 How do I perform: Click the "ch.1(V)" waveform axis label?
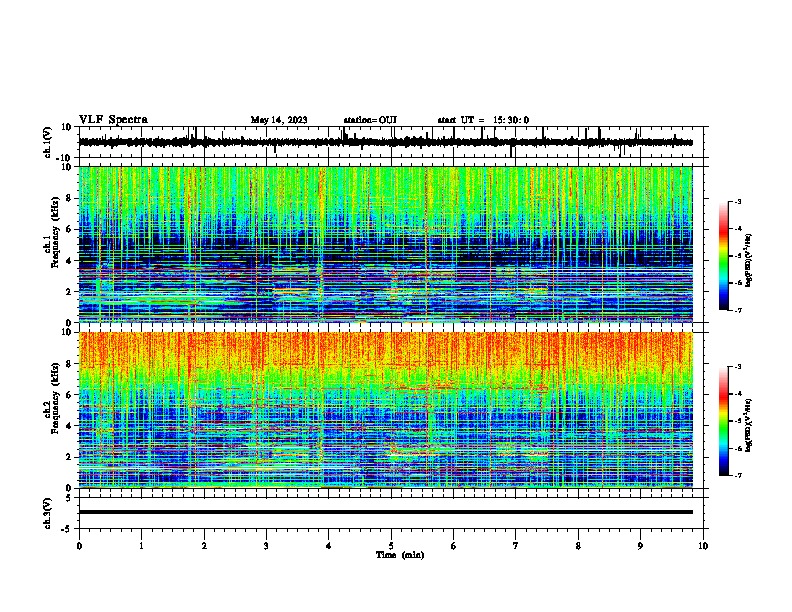(x=48, y=142)
